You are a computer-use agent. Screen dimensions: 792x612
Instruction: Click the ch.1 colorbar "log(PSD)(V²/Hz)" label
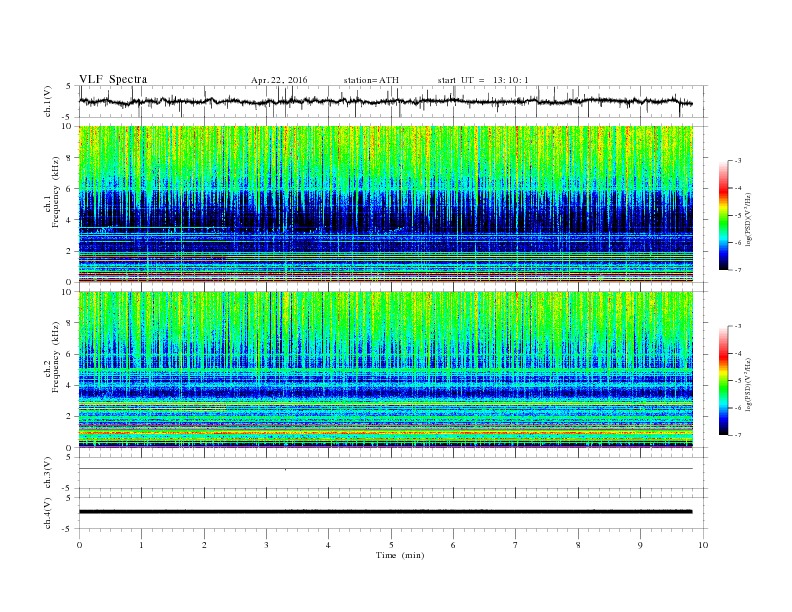pos(749,219)
